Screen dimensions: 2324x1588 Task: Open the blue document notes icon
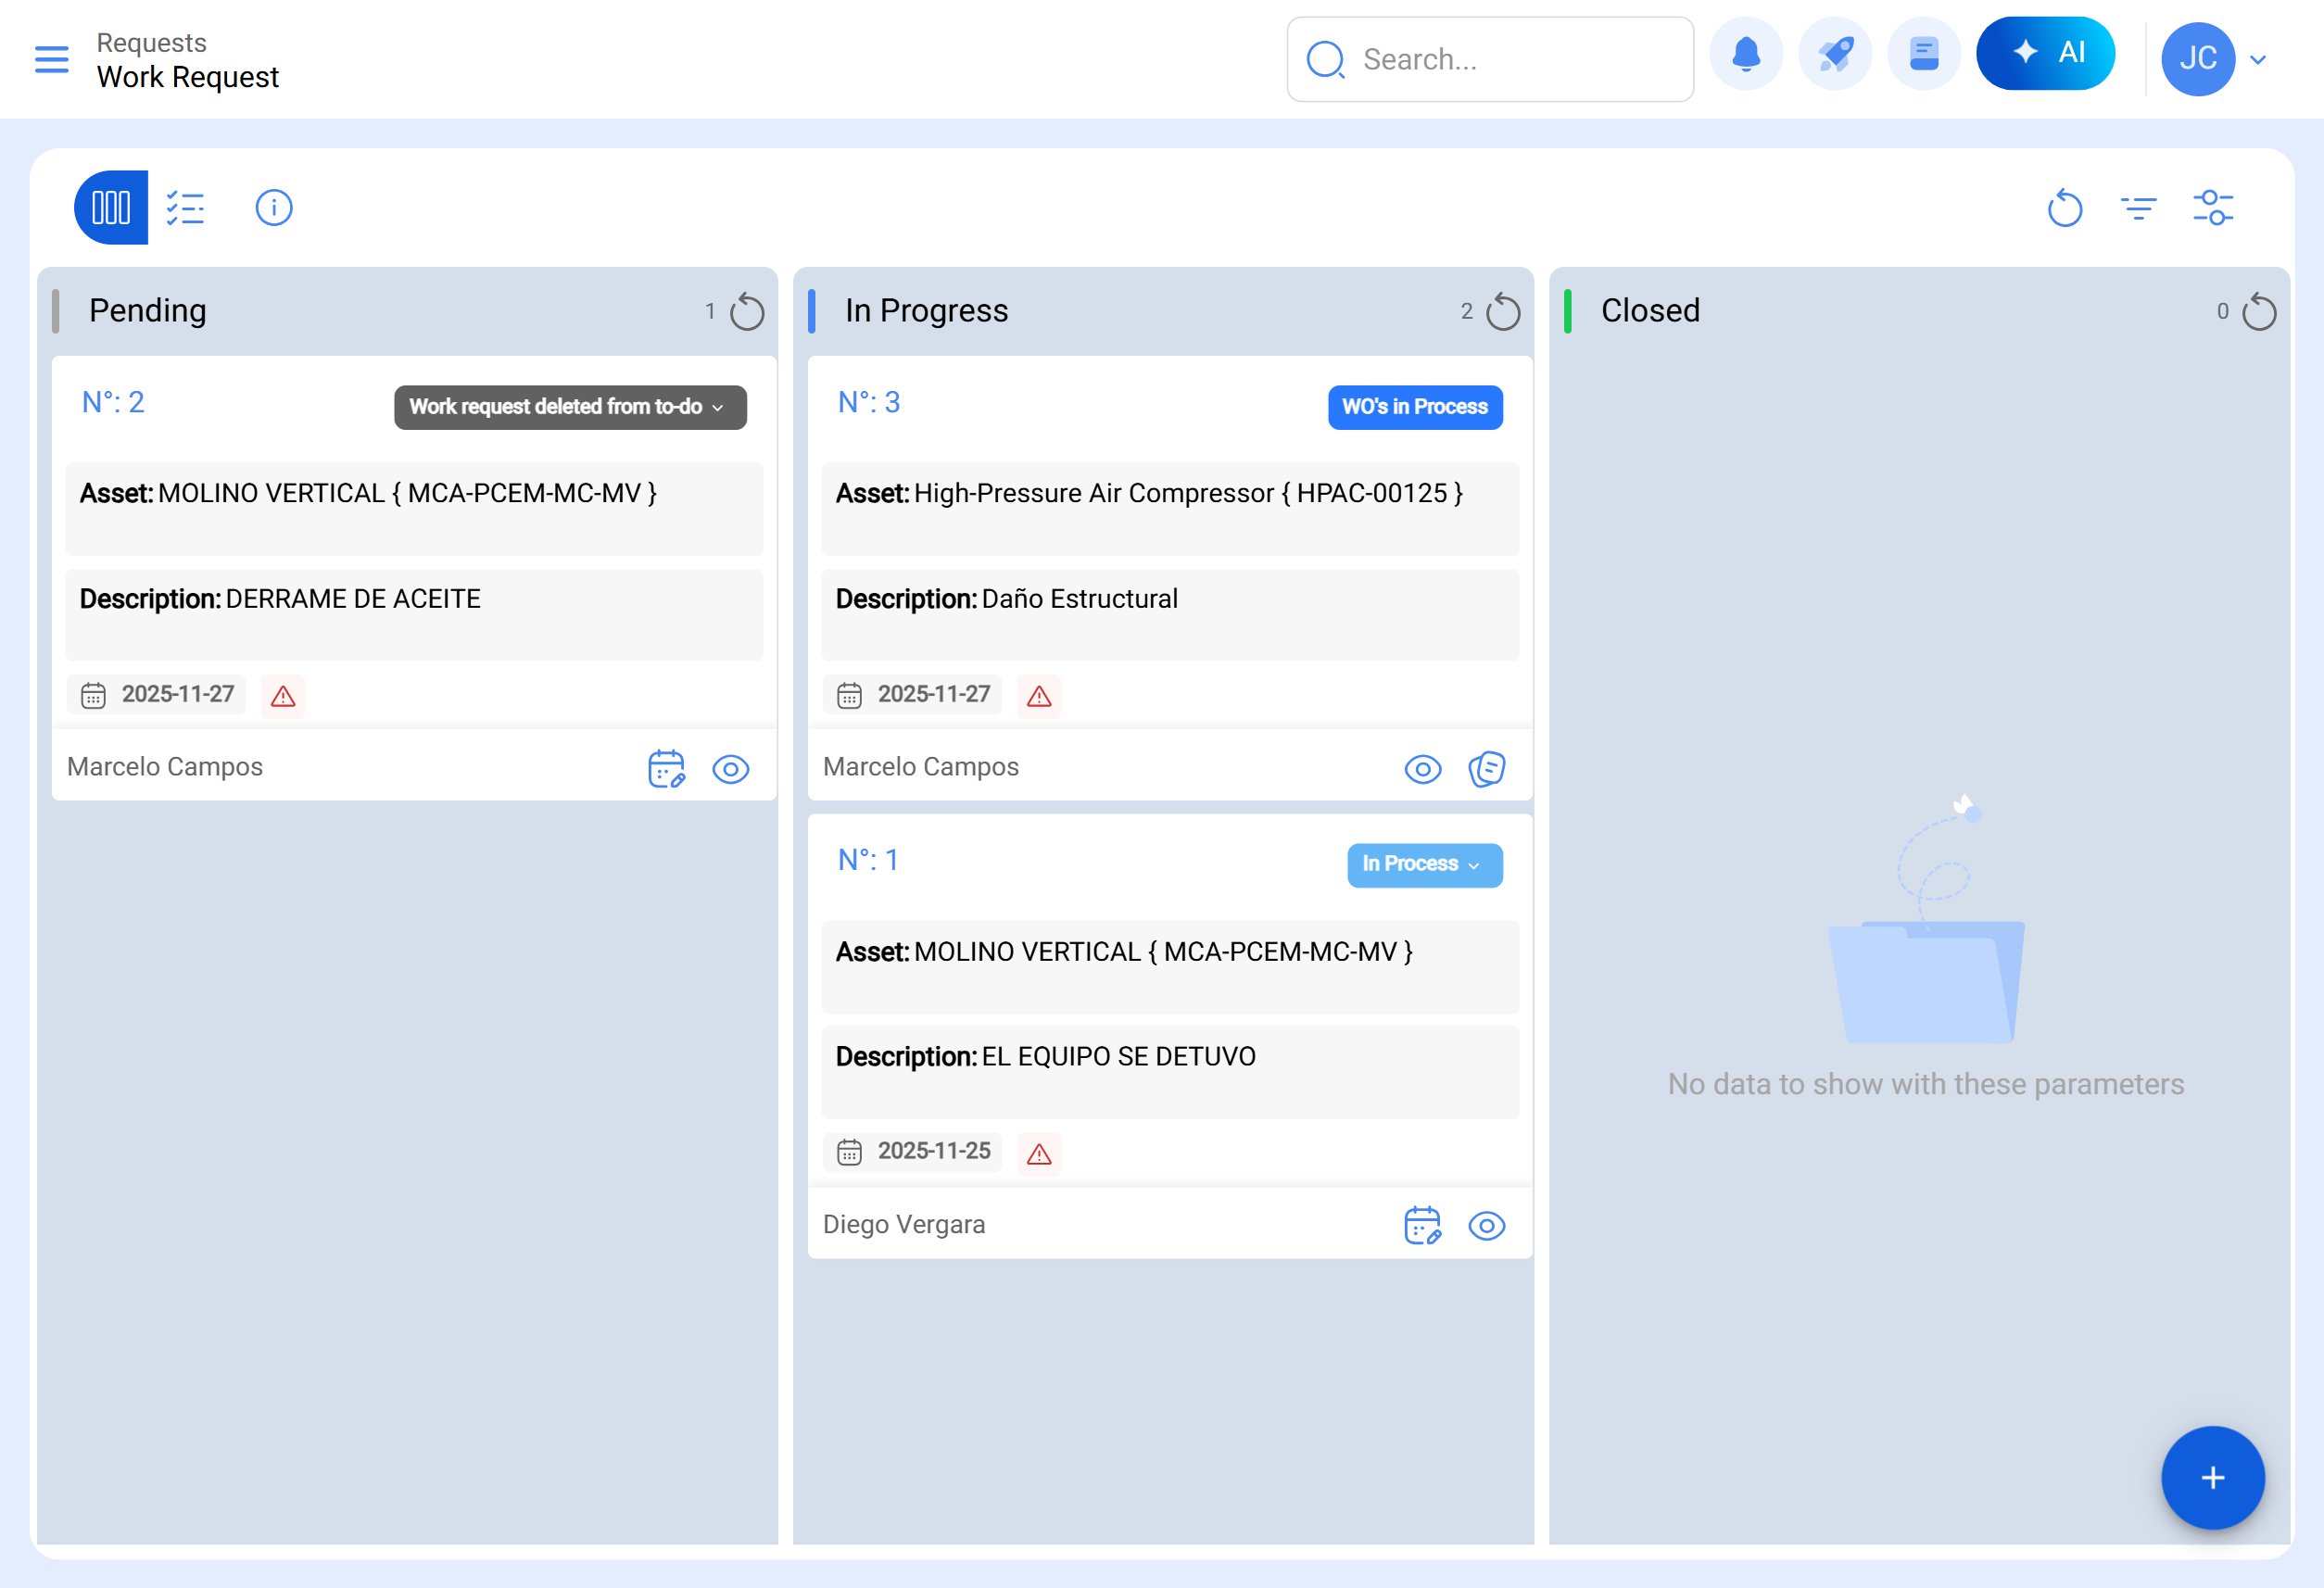1923,55
